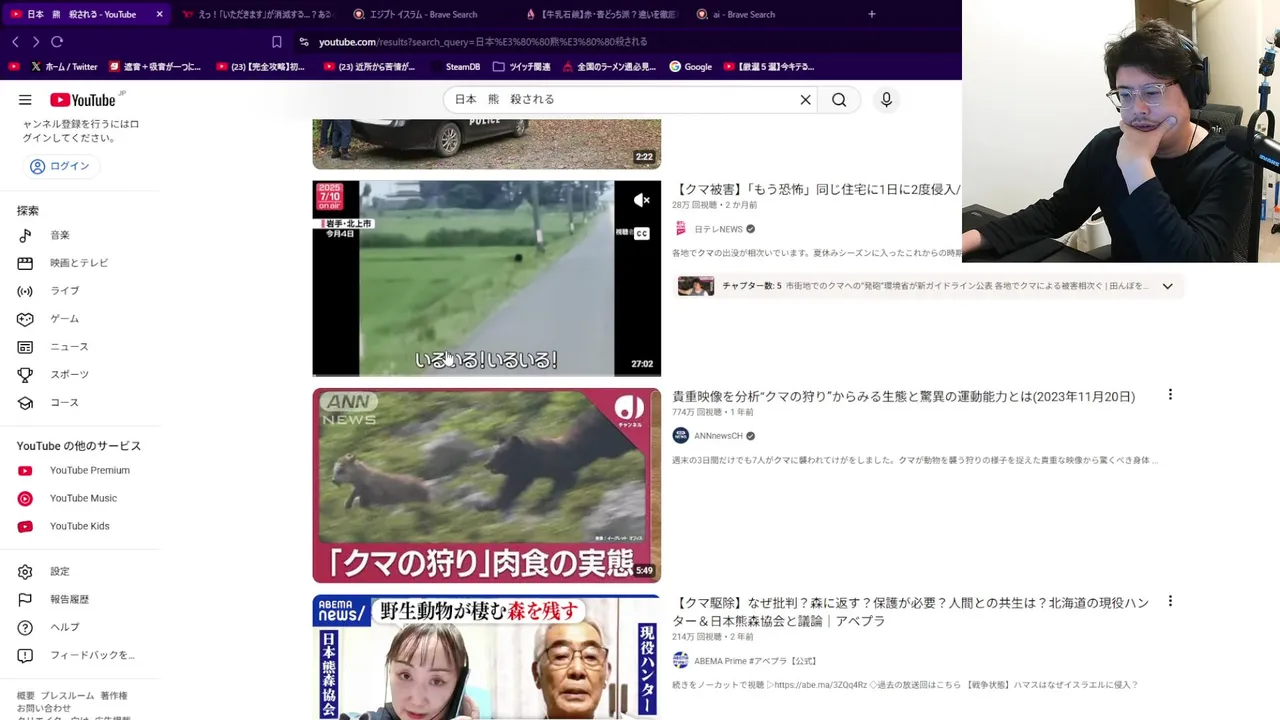Switch to えっ!「いただきます」 browser tab
Viewport: 1280px width, 720px height.
coord(257,15)
